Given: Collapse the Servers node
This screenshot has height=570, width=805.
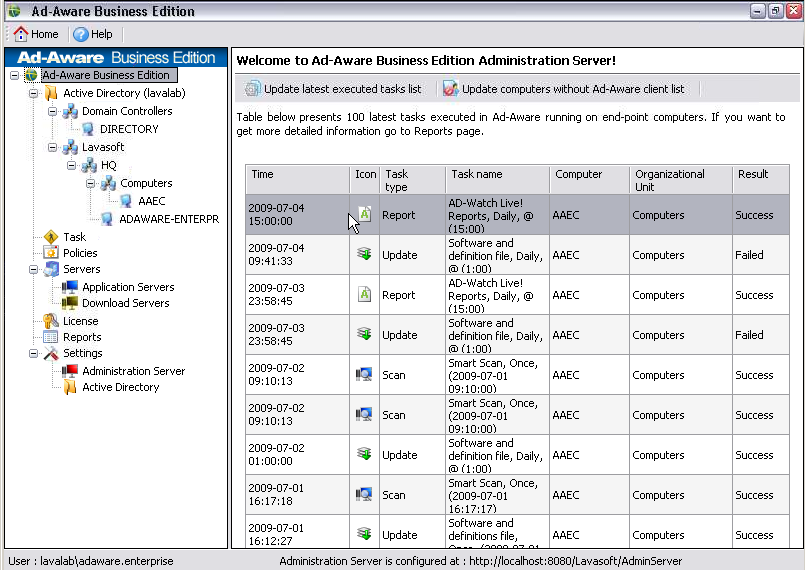Looking at the screenshot, I should point(33,269).
